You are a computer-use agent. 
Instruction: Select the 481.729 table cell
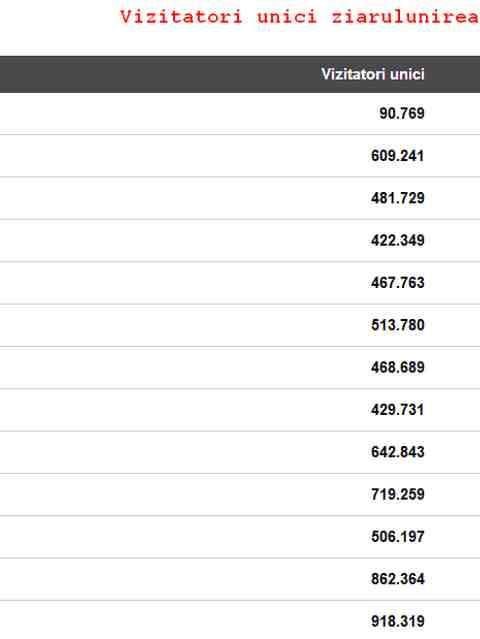point(398,198)
